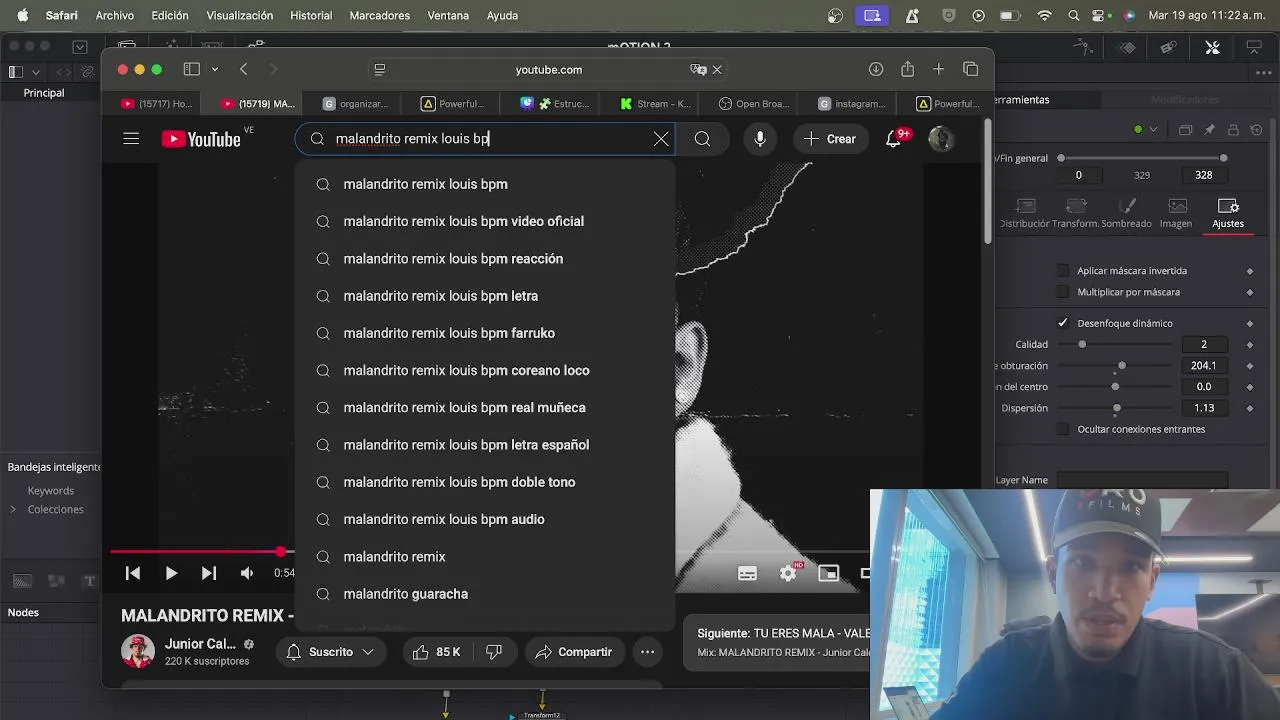Toggle the Safari sidebar

pyautogui.click(x=191, y=69)
